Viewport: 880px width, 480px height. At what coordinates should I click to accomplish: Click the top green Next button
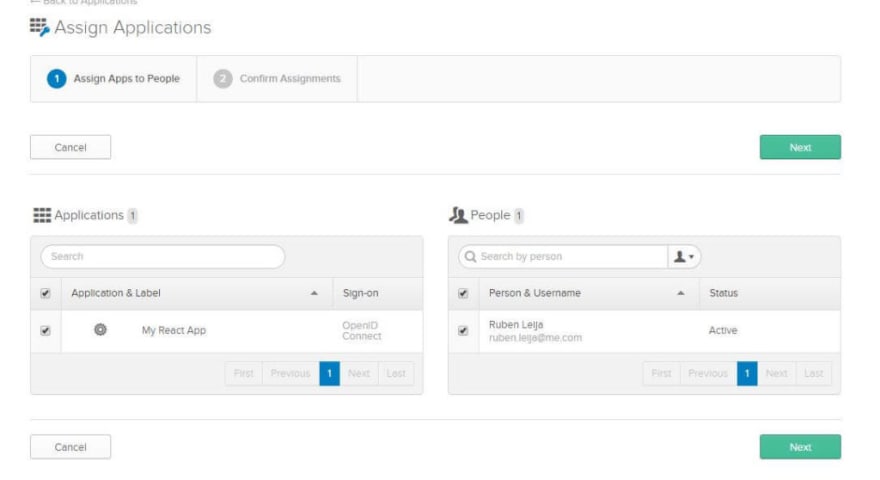tap(800, 147)
